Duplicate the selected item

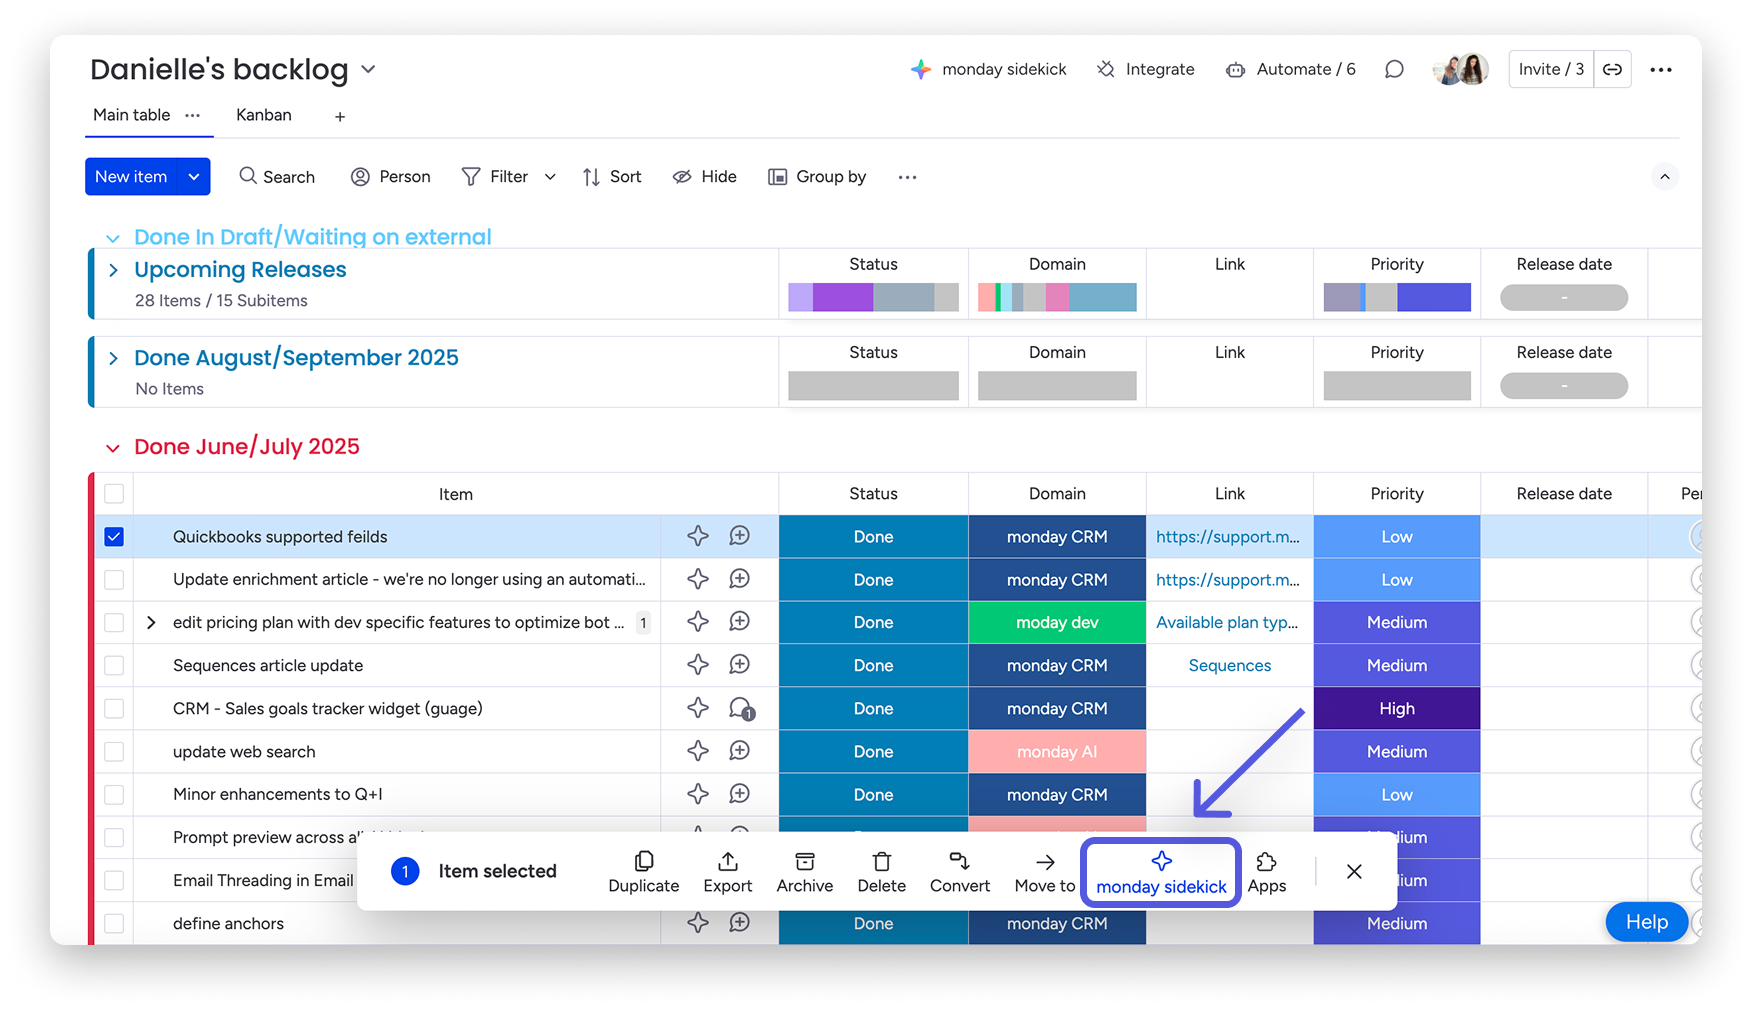(x=644, y=872)
